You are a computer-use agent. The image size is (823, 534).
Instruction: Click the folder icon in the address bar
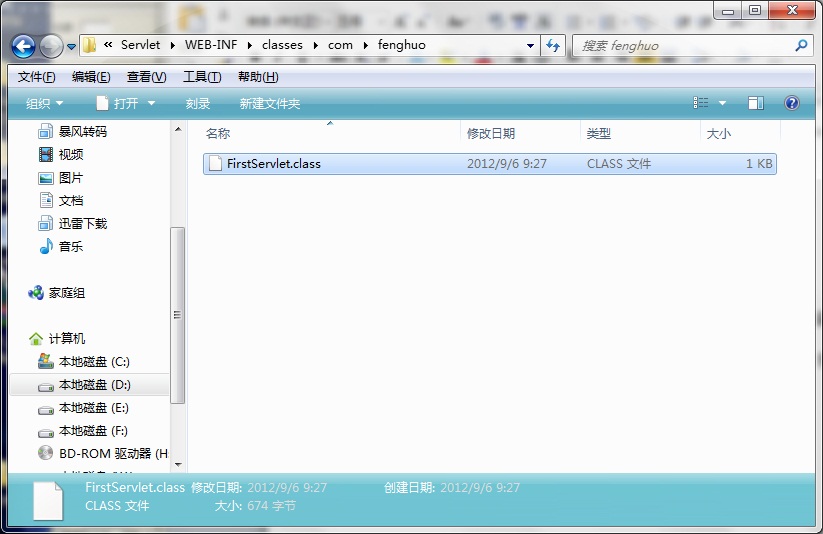pos(90,45)
